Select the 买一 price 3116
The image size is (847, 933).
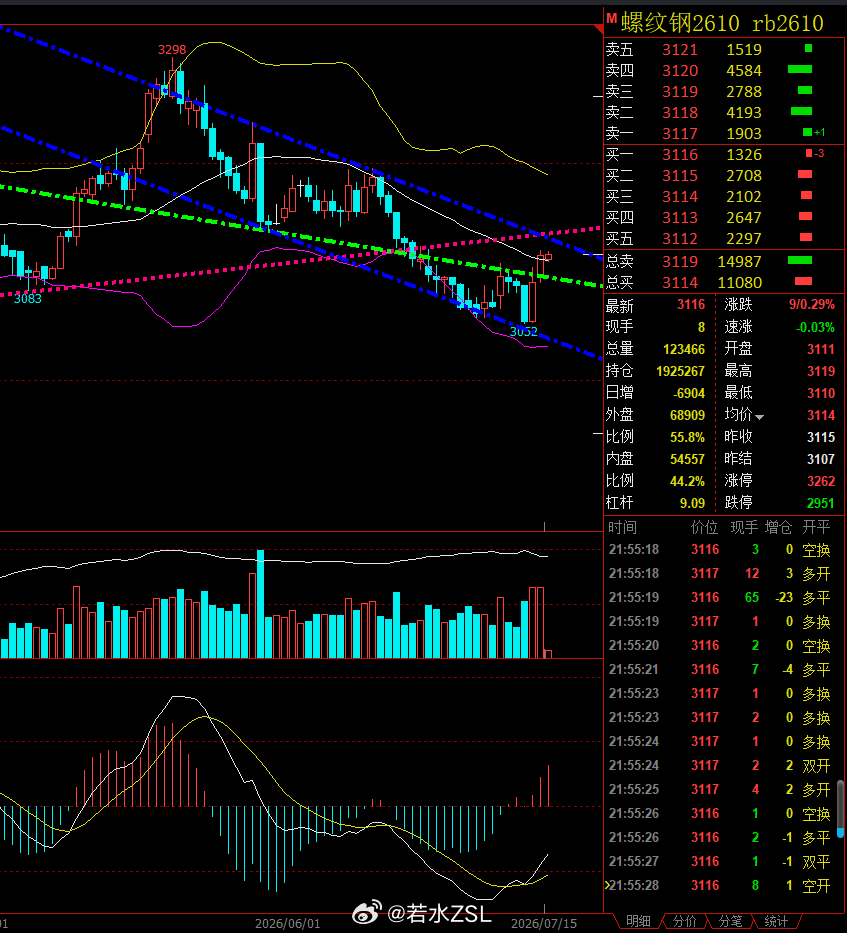click(x=680, y=155)
